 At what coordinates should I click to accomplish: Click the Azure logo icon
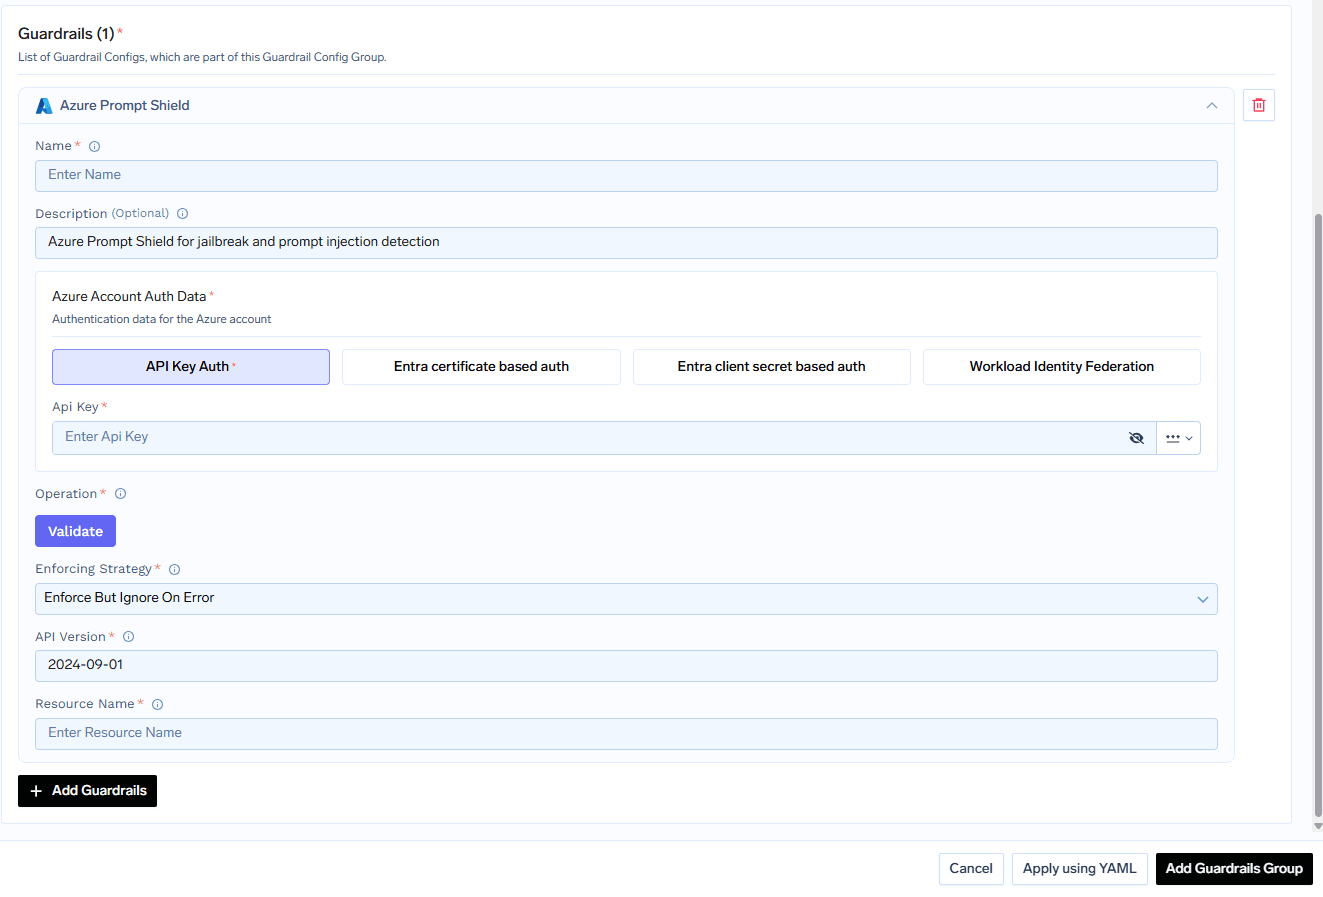click(44, 106)
